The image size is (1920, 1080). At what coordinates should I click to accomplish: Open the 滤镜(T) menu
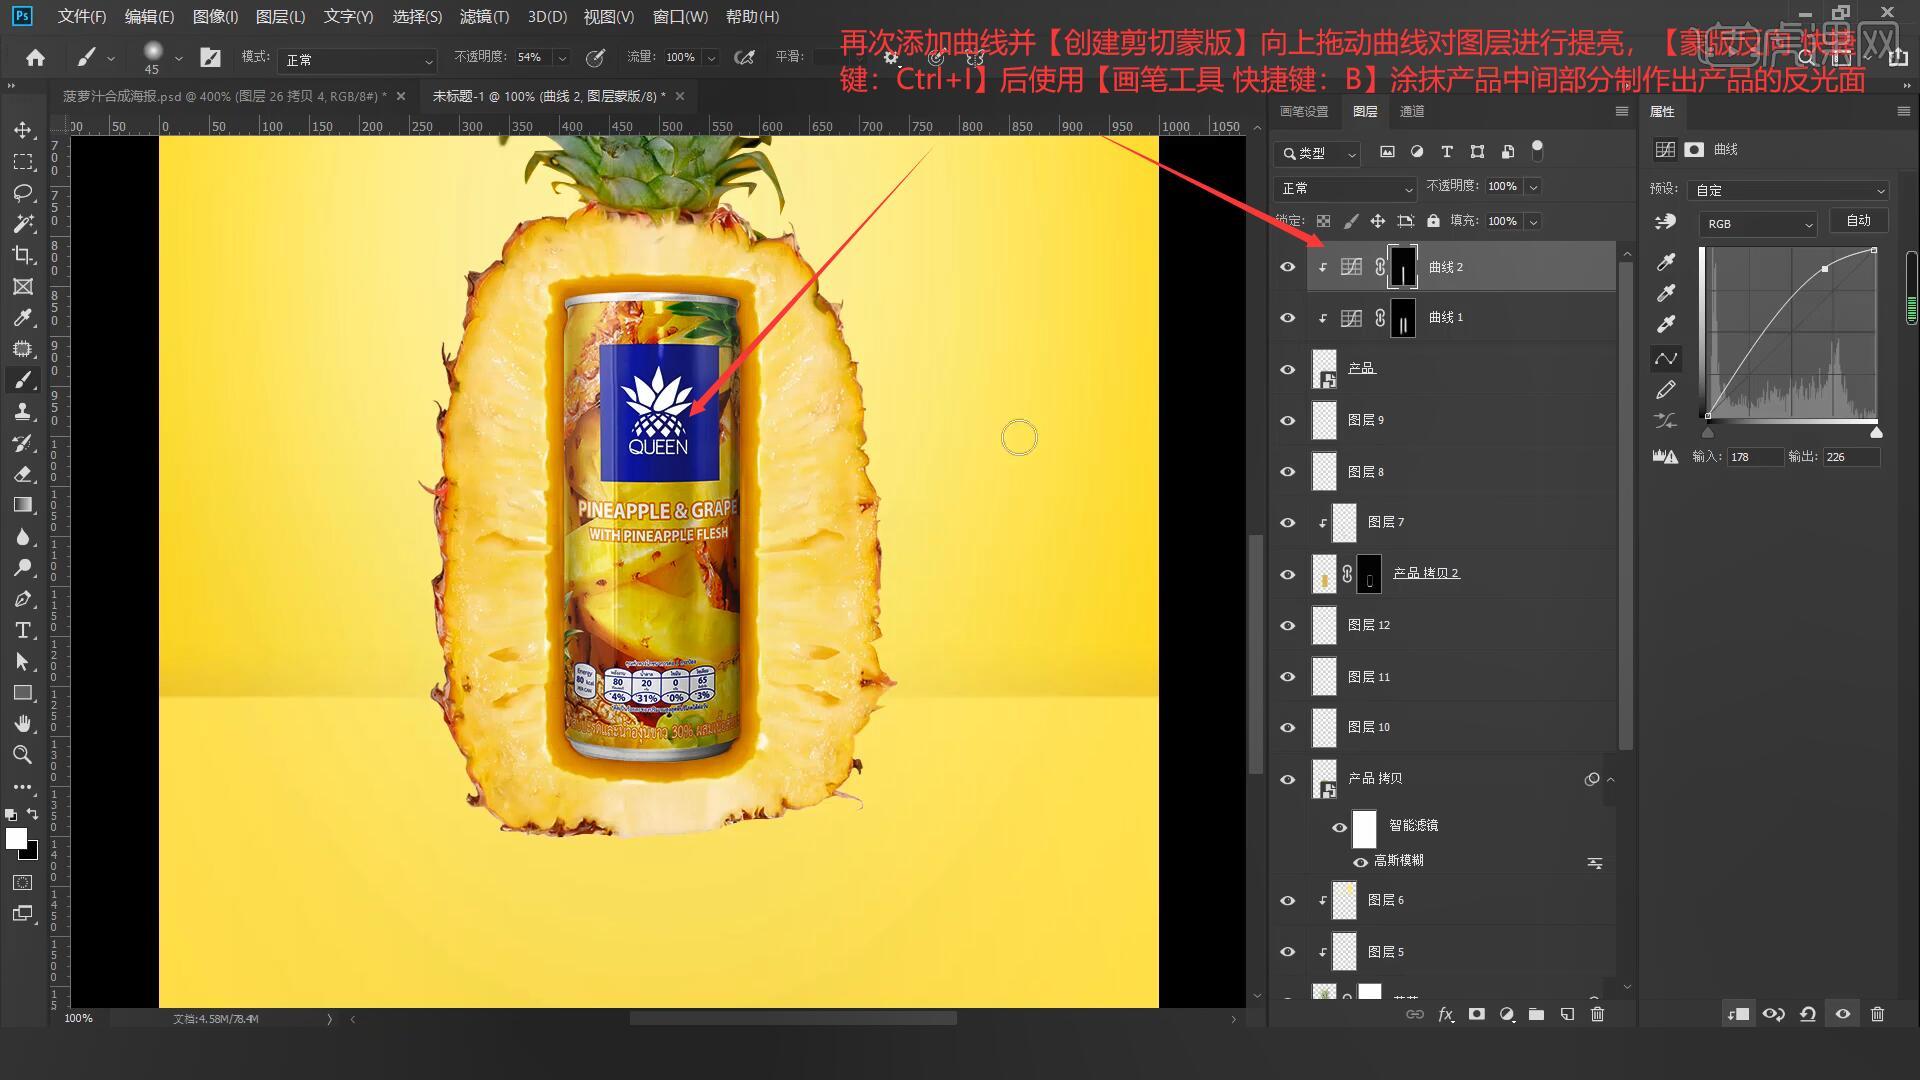[484, 17]
